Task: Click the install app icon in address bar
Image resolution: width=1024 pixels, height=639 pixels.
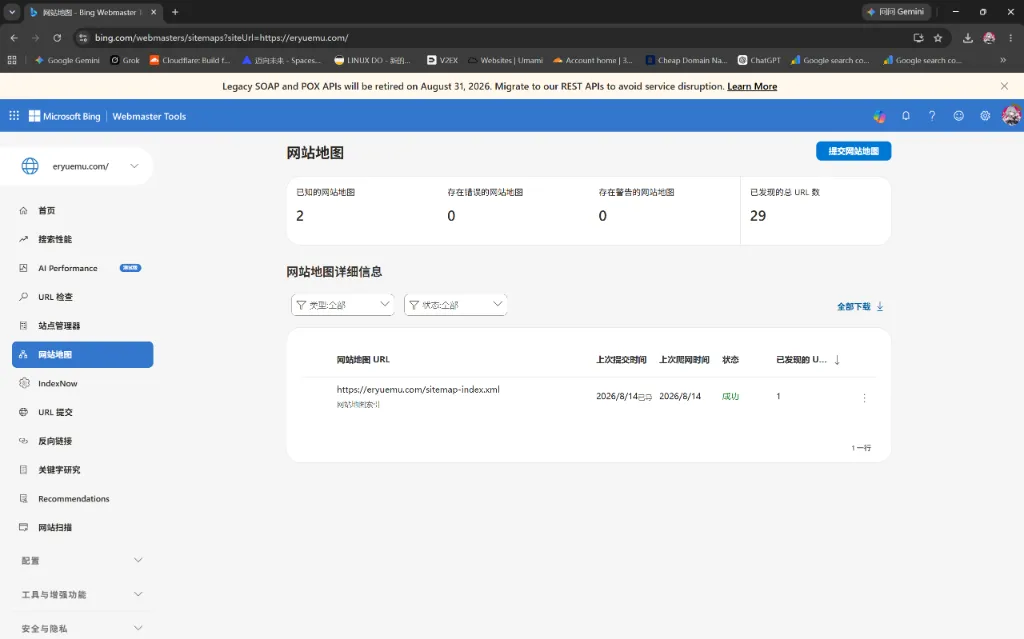Action: click(918, 38)
